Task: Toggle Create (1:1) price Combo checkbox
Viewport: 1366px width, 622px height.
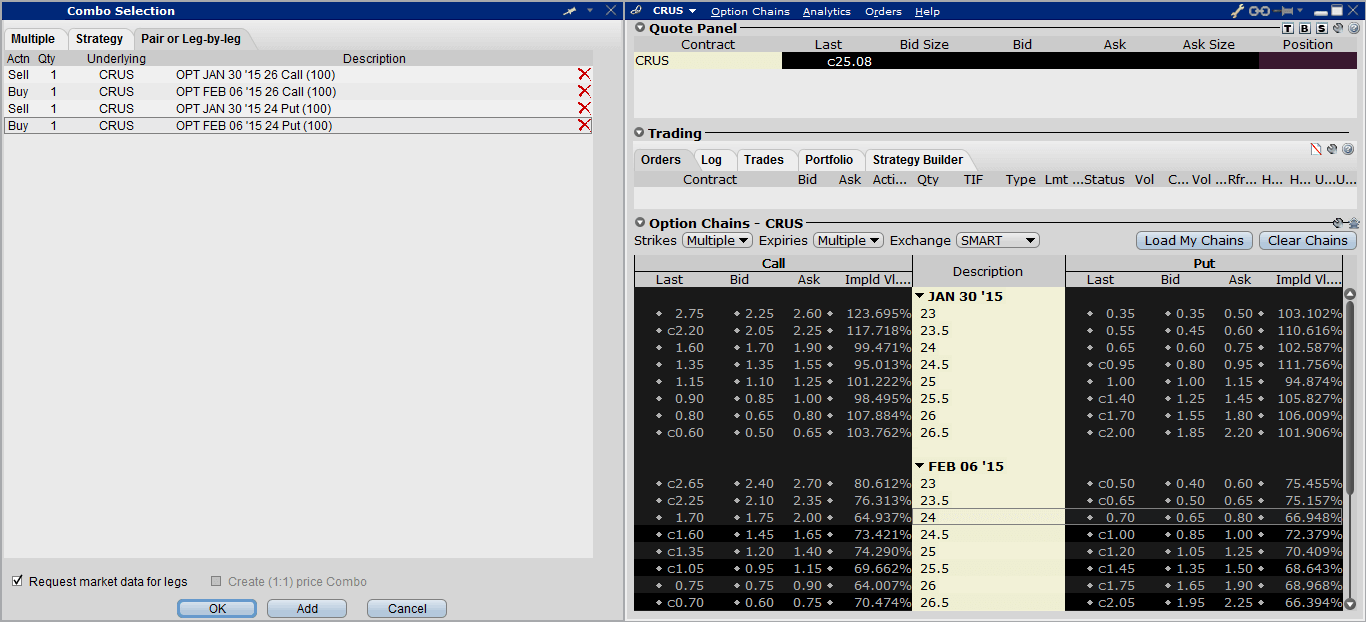Action: click(217, 581)
